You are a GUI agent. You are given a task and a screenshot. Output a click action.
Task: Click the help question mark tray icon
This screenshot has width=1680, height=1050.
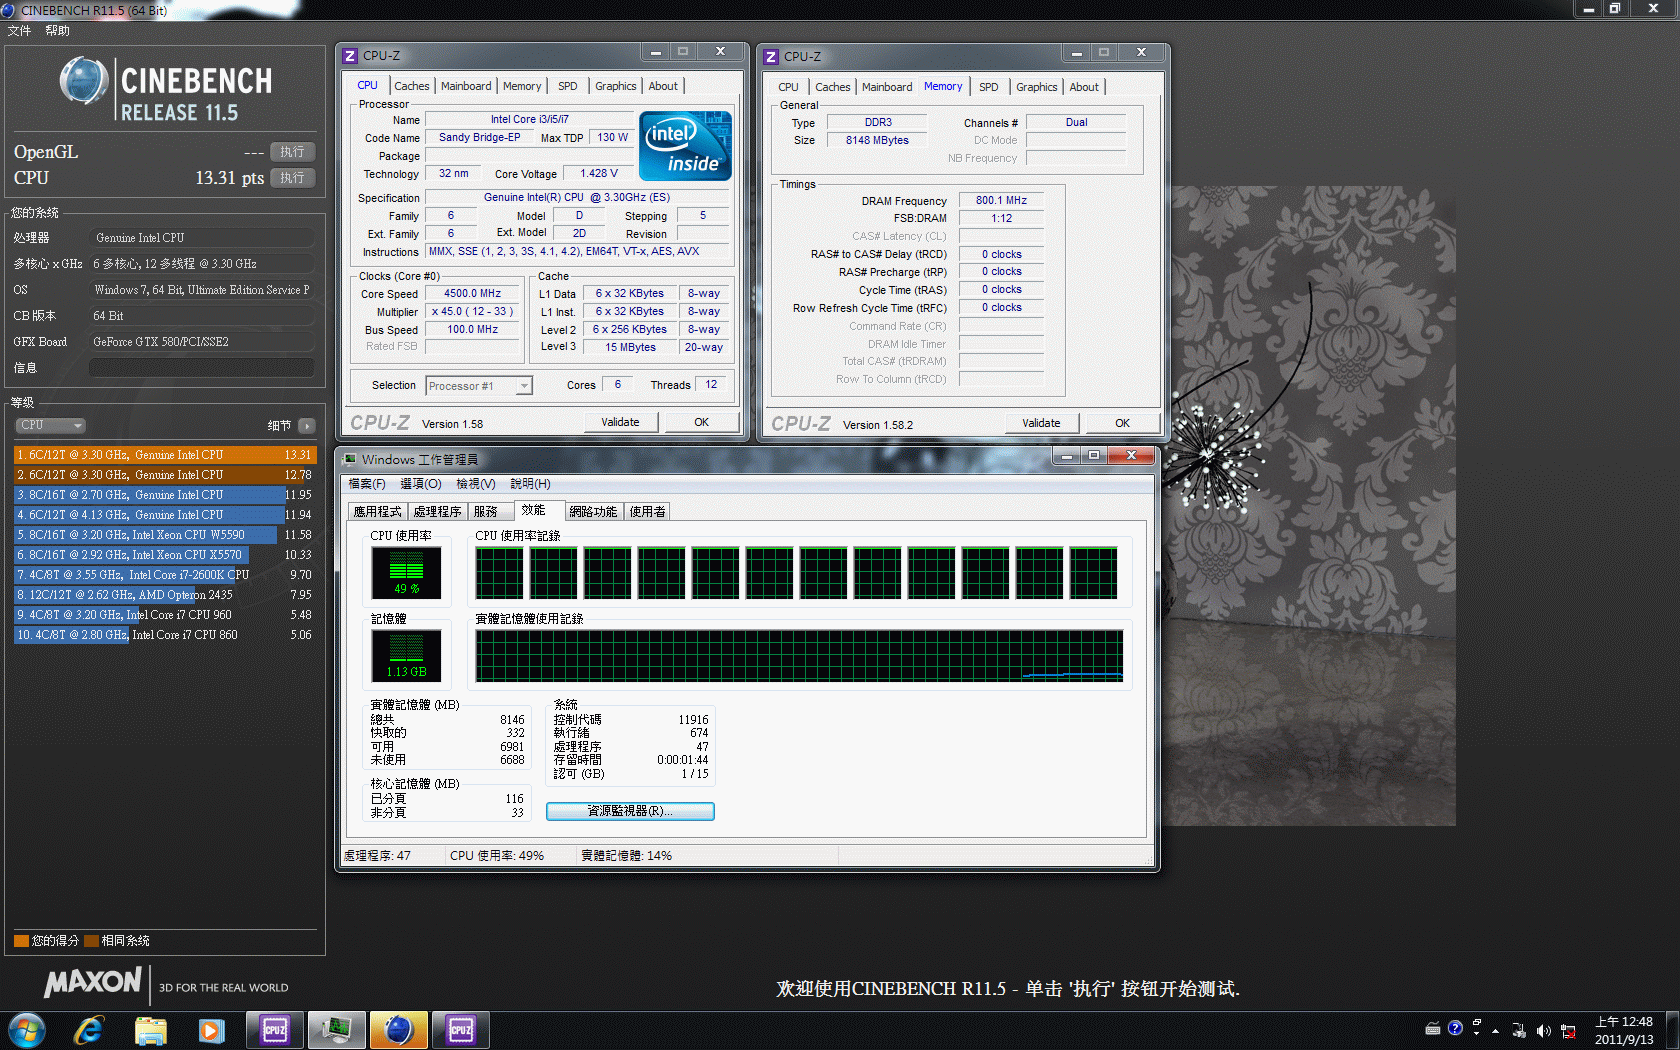pos(1455,1028)
